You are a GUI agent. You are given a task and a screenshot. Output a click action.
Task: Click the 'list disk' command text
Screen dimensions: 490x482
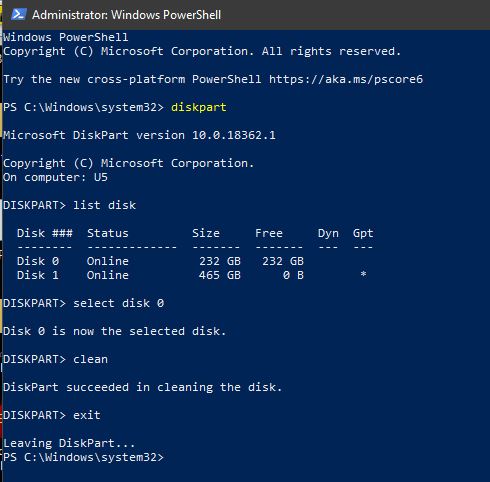pos(104,205)
